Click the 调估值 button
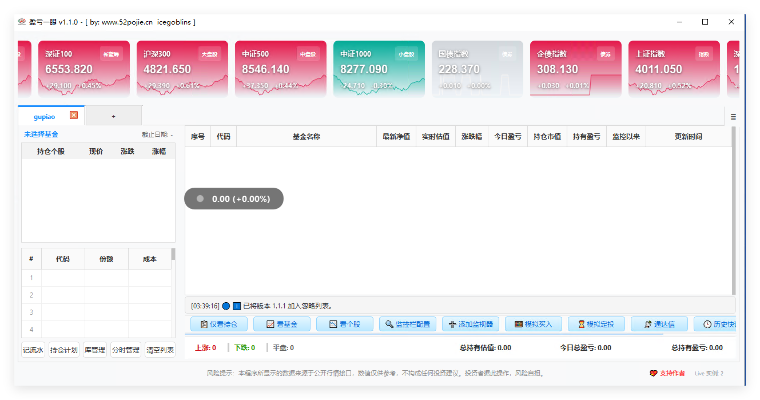 coord(660,324)
